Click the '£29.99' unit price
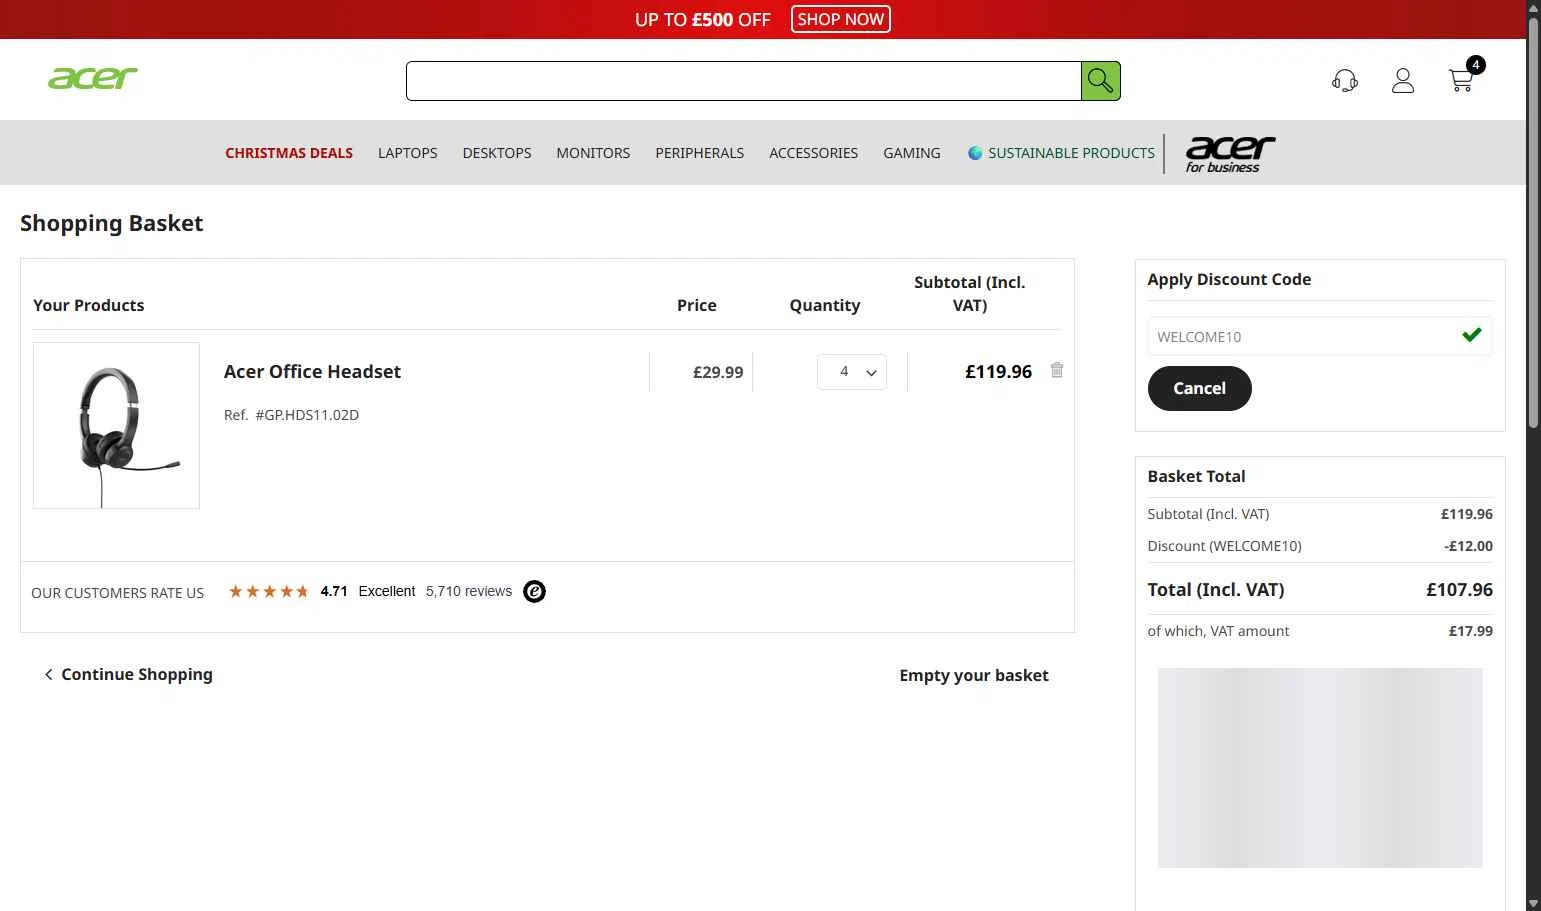Viewport: 1541px width, 911px height. (x=718, y=372)
